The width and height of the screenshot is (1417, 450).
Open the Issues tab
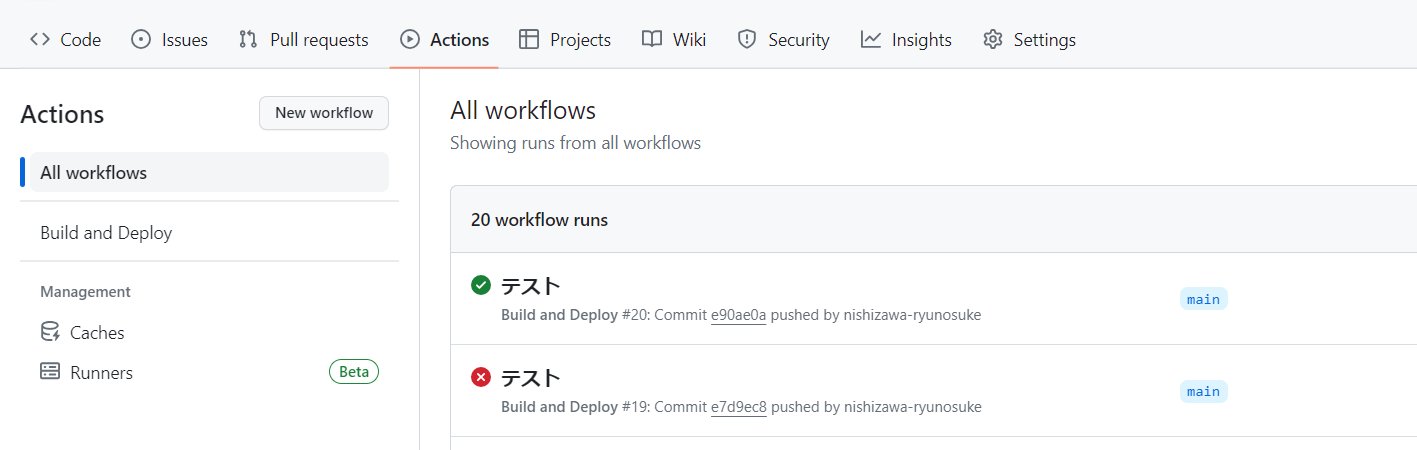pyautogui.click(x=170, y=40)
